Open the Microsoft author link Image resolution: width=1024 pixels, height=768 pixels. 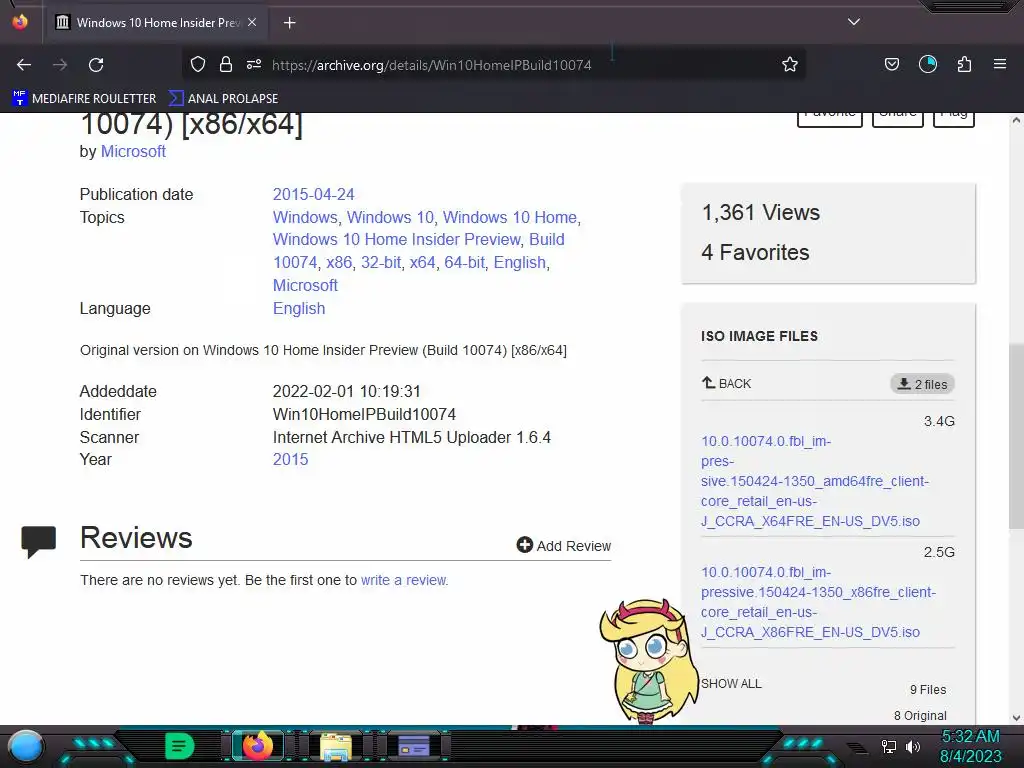tap(133, 151)
